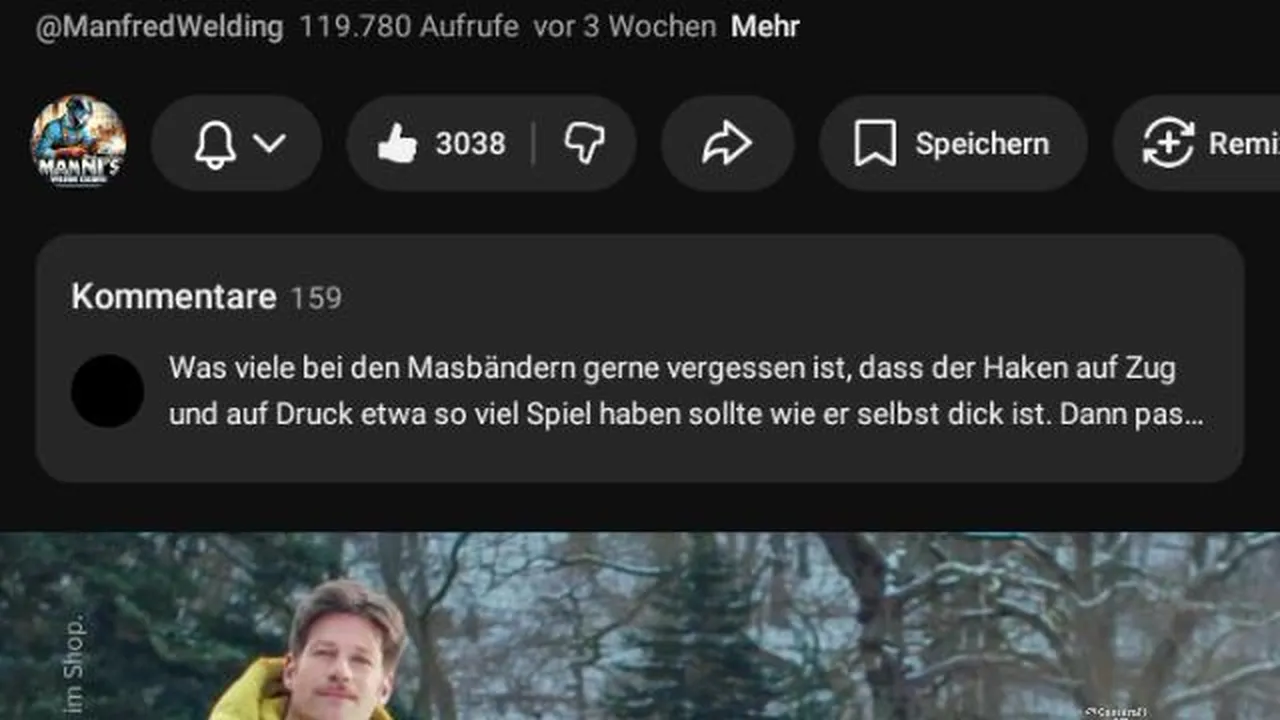
Task: Expand the Kommentare section header
Action: [174, 297]
